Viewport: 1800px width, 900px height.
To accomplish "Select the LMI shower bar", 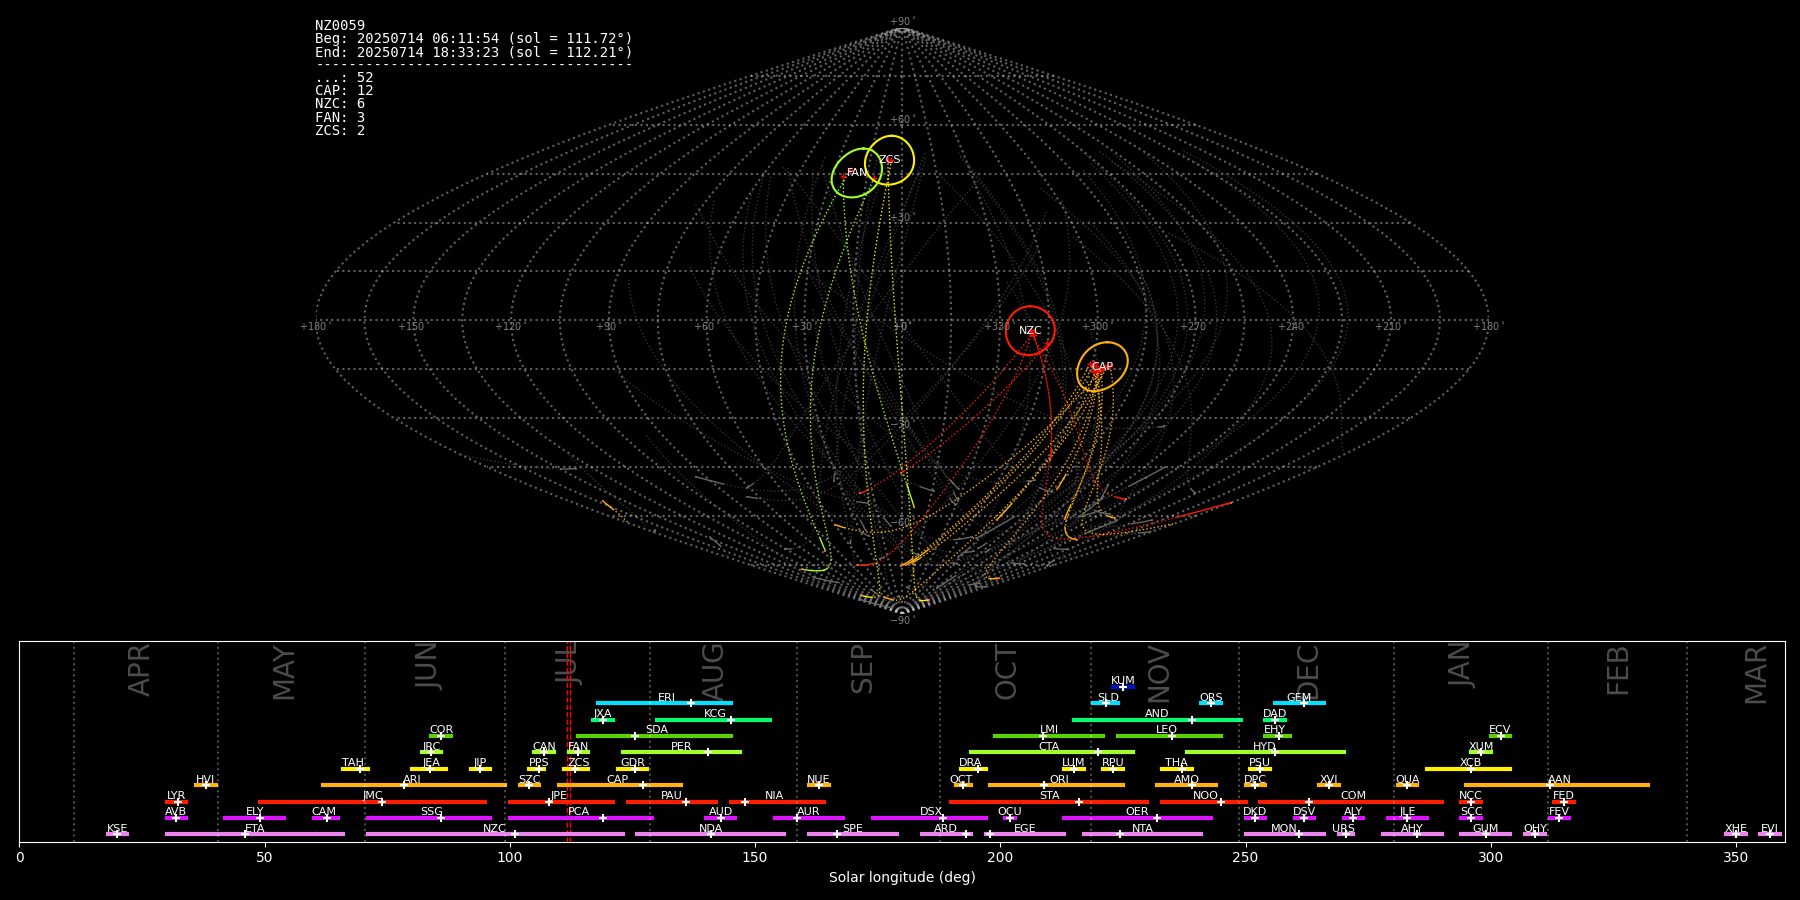I will 1049,736.
